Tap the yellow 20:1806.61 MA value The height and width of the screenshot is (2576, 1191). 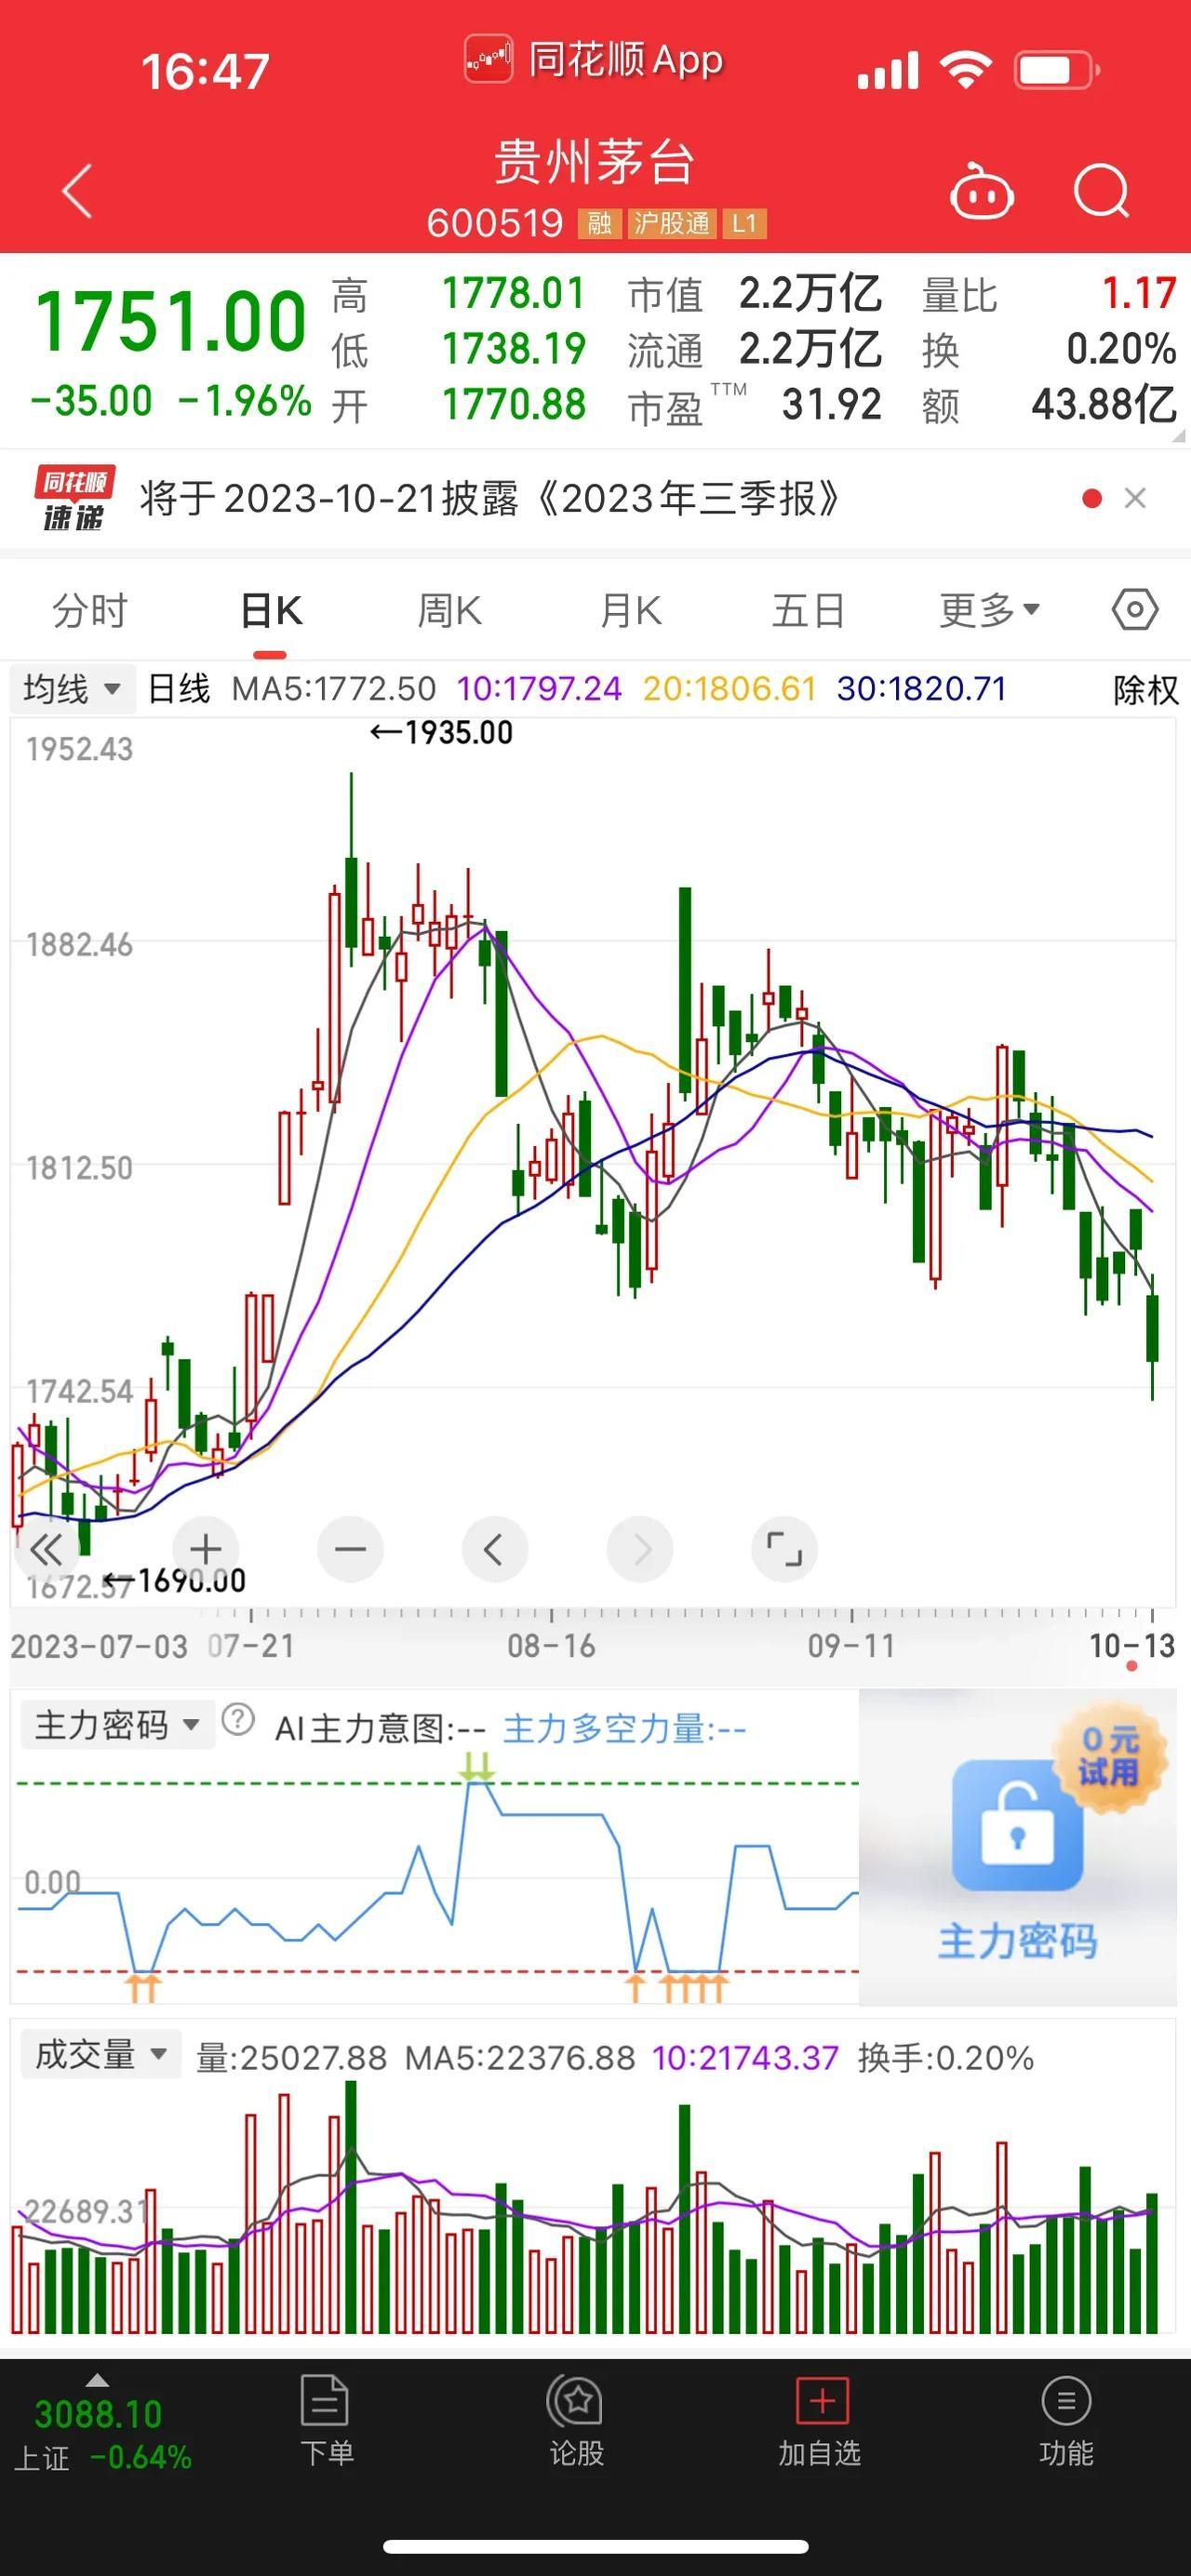[729, 689]
